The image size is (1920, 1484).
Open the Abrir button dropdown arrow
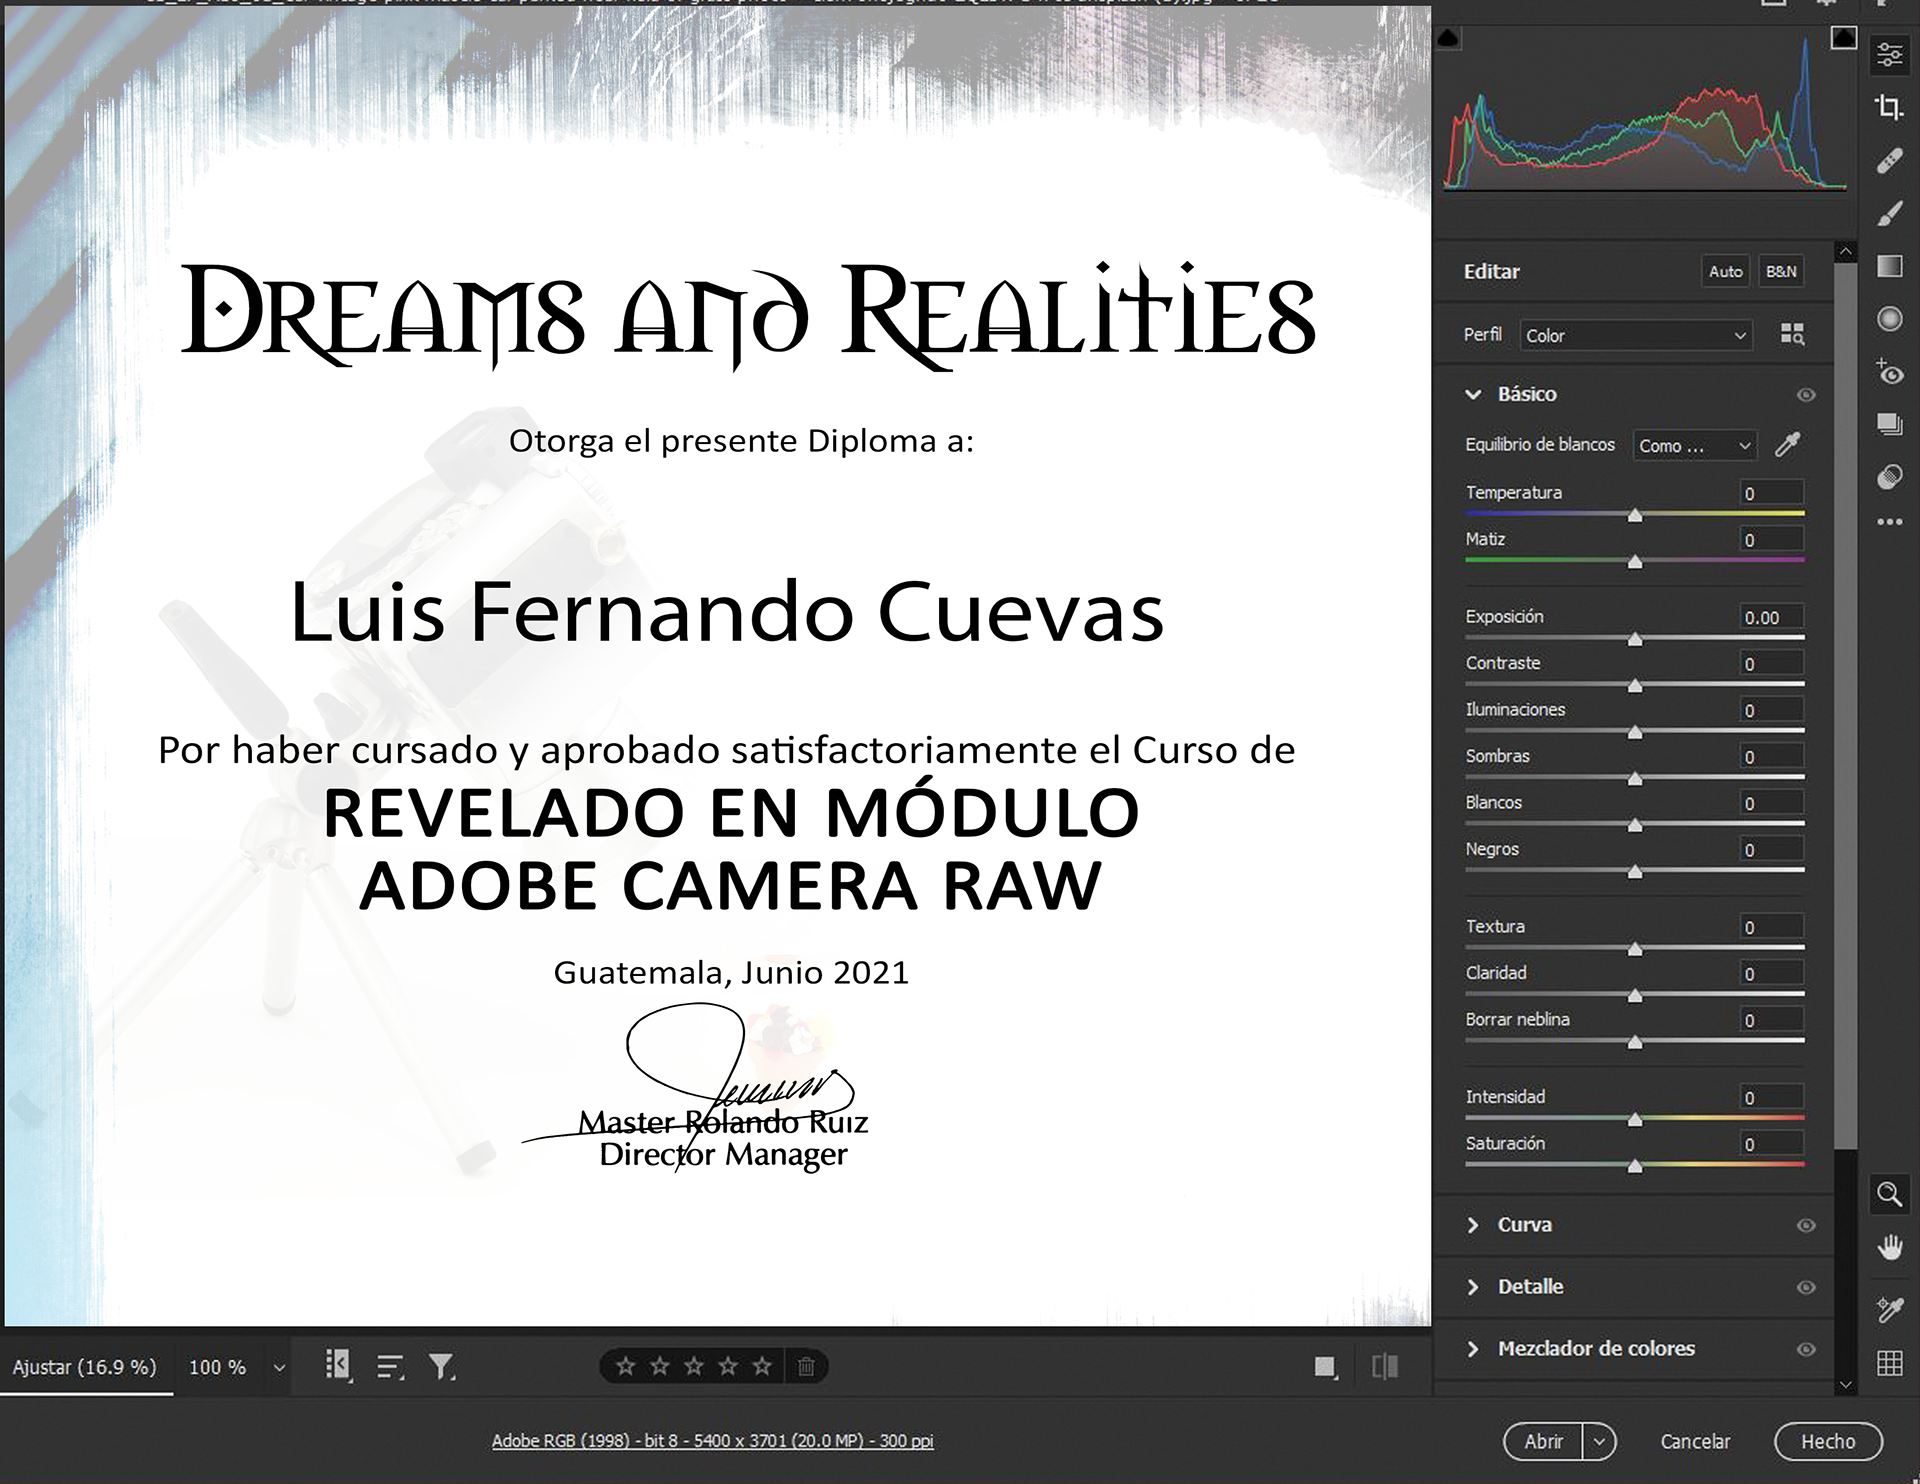1599,1441
